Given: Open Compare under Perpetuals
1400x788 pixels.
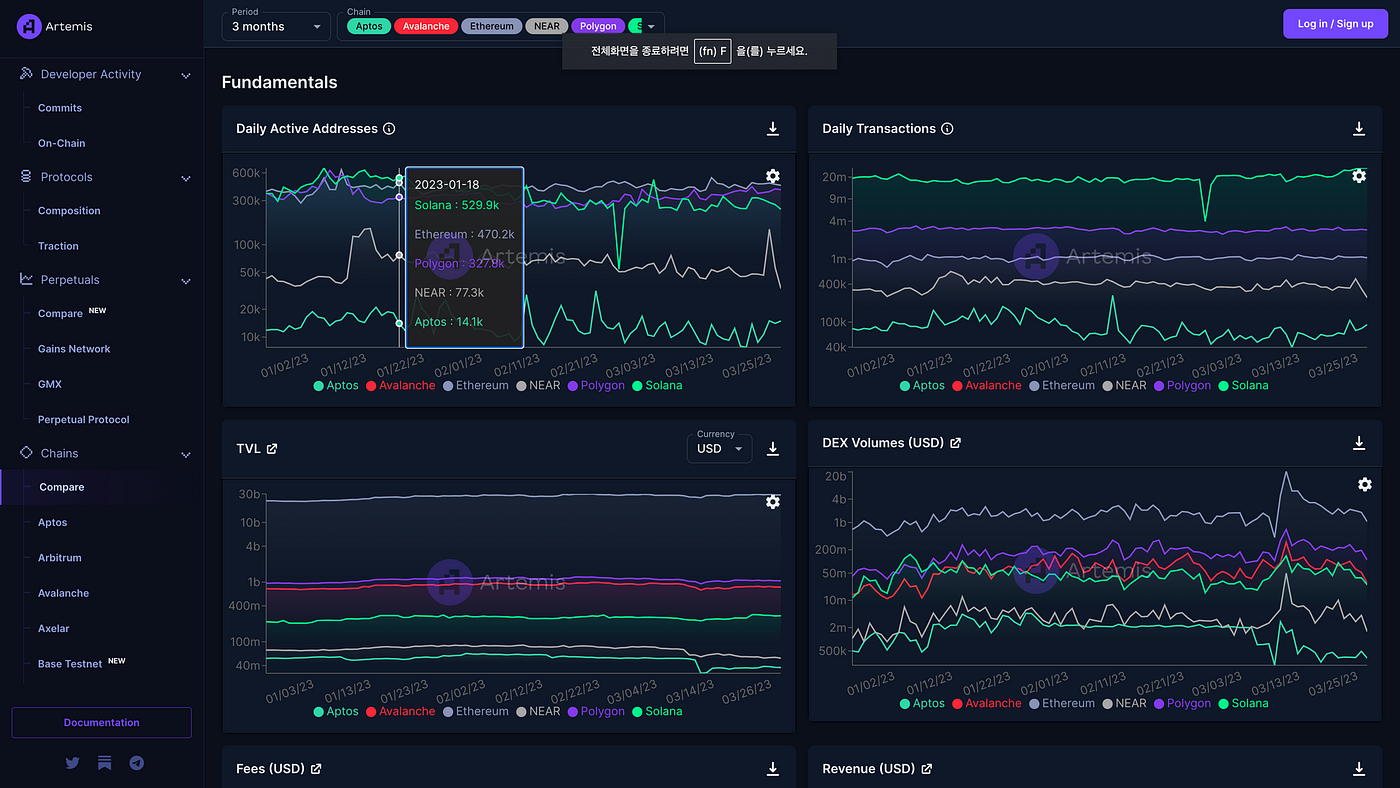Looking at the screenshot, I should coord(60,314).
